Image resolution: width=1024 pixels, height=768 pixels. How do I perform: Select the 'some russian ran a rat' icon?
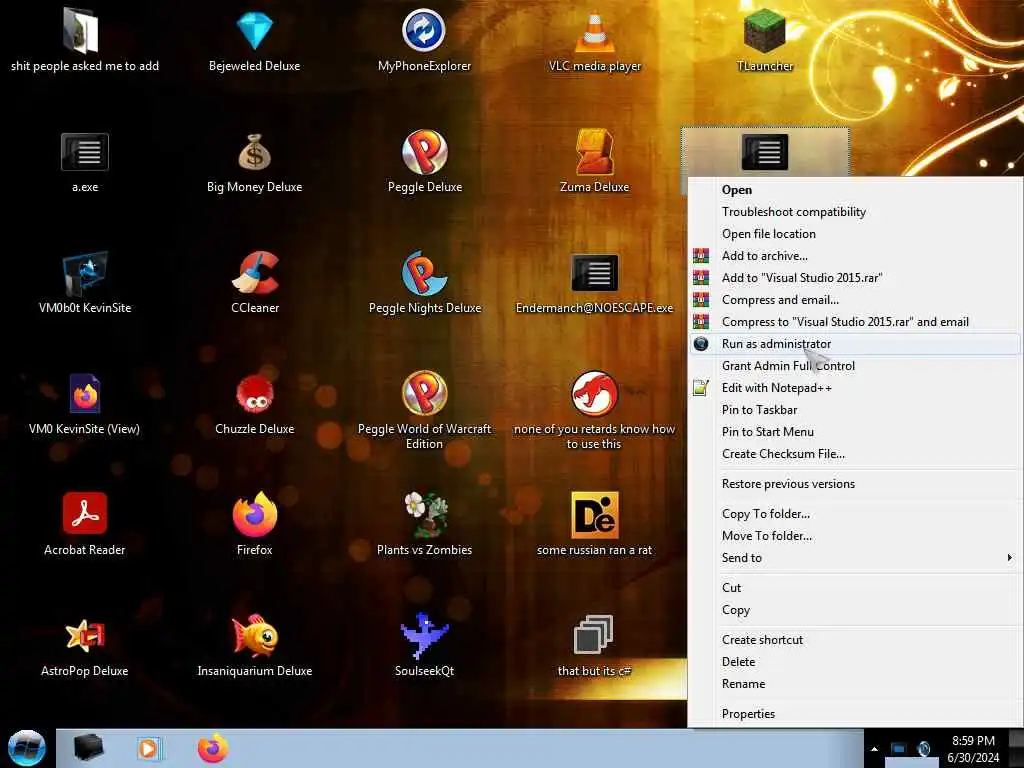[594, 514]
